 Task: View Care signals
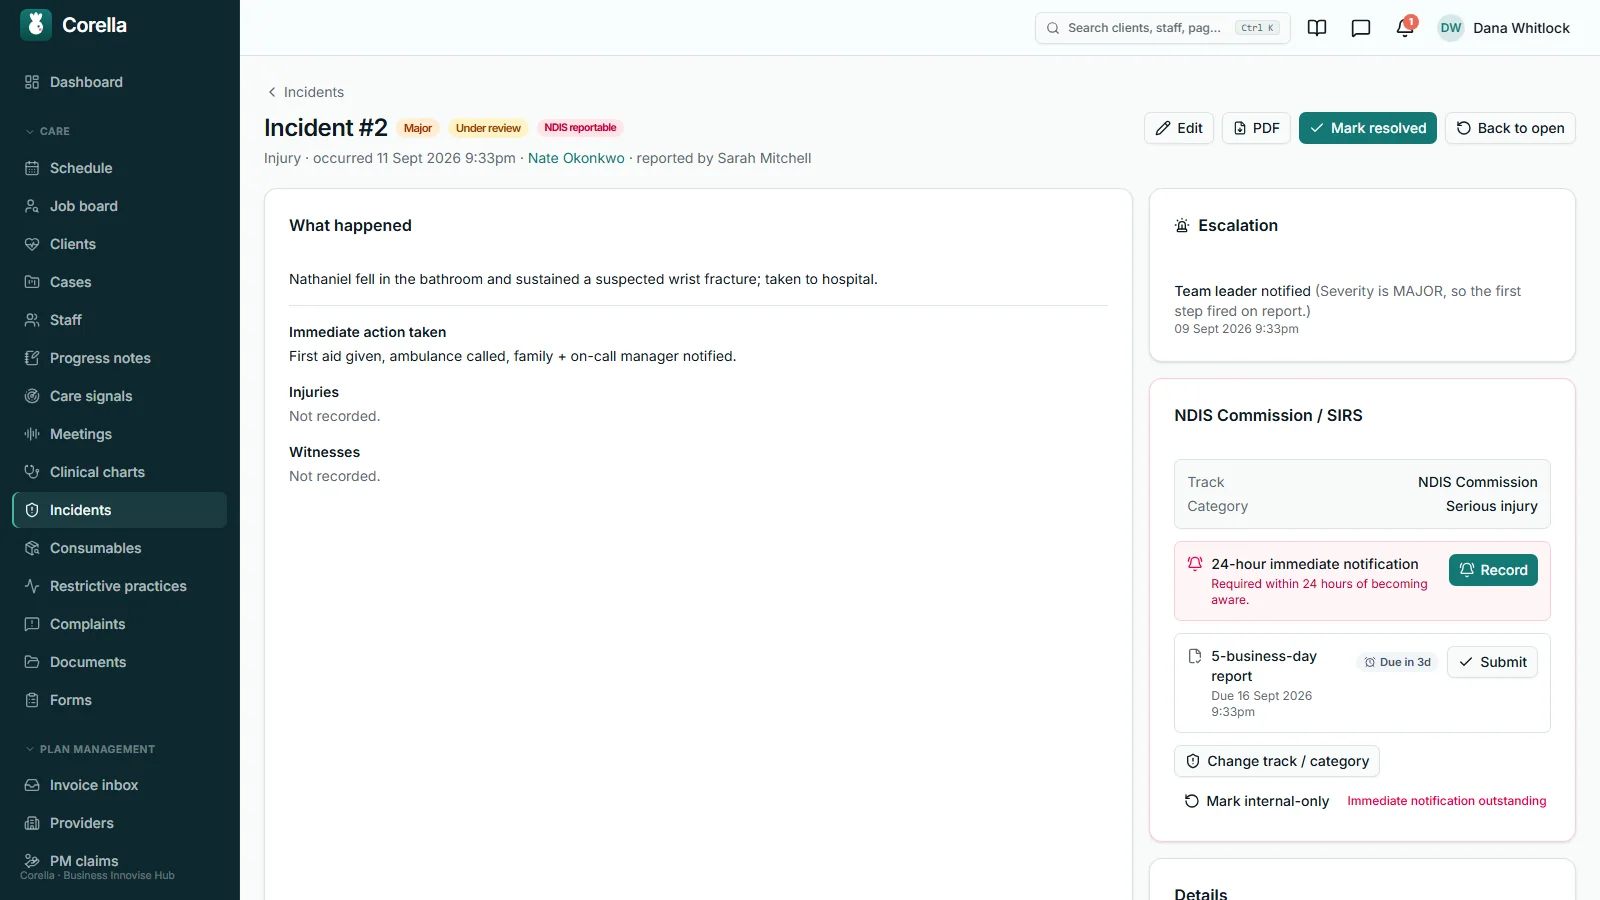point(120,396)
